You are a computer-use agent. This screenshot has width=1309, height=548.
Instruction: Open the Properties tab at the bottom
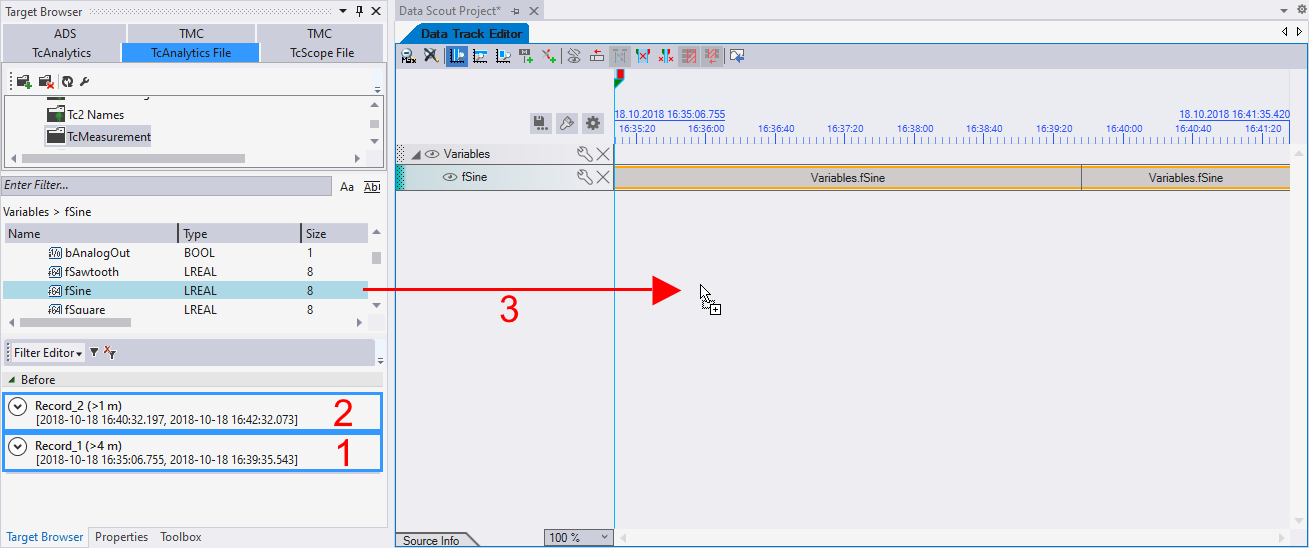(121, 537)
